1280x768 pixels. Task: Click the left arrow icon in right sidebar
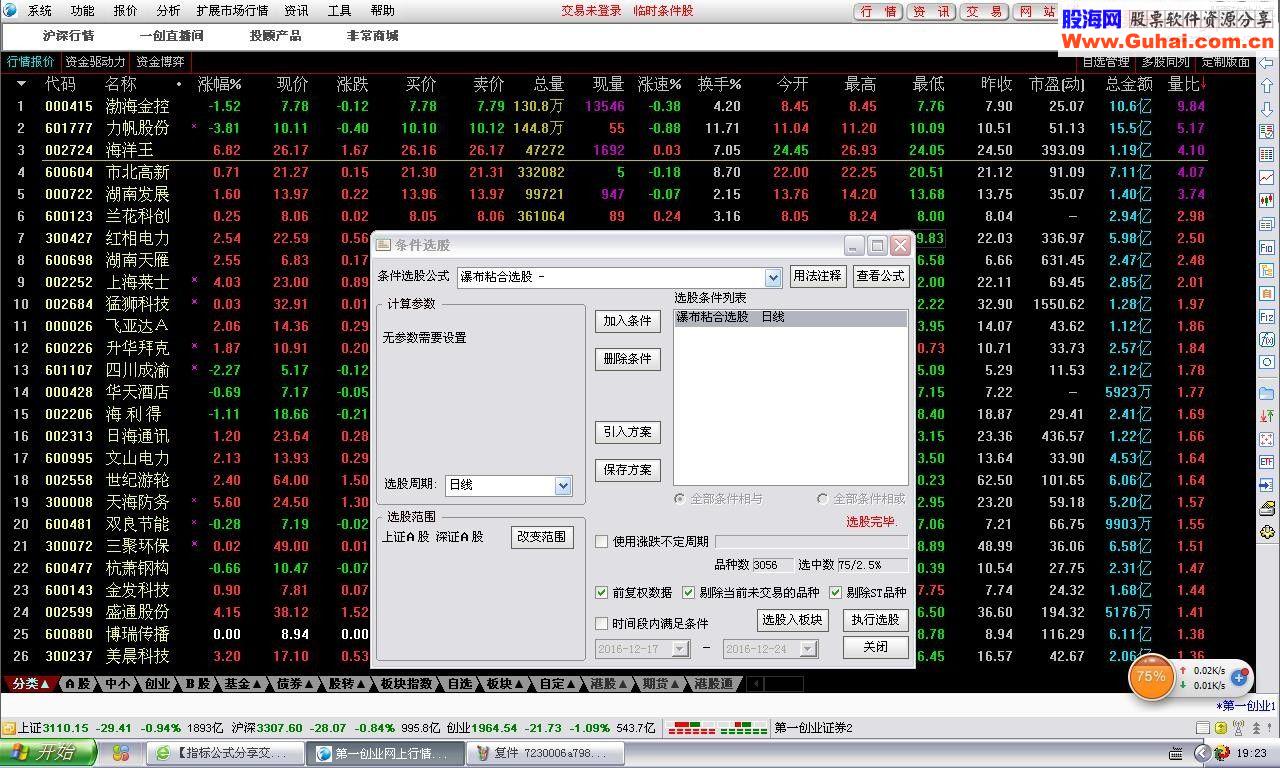(1266, 62)
